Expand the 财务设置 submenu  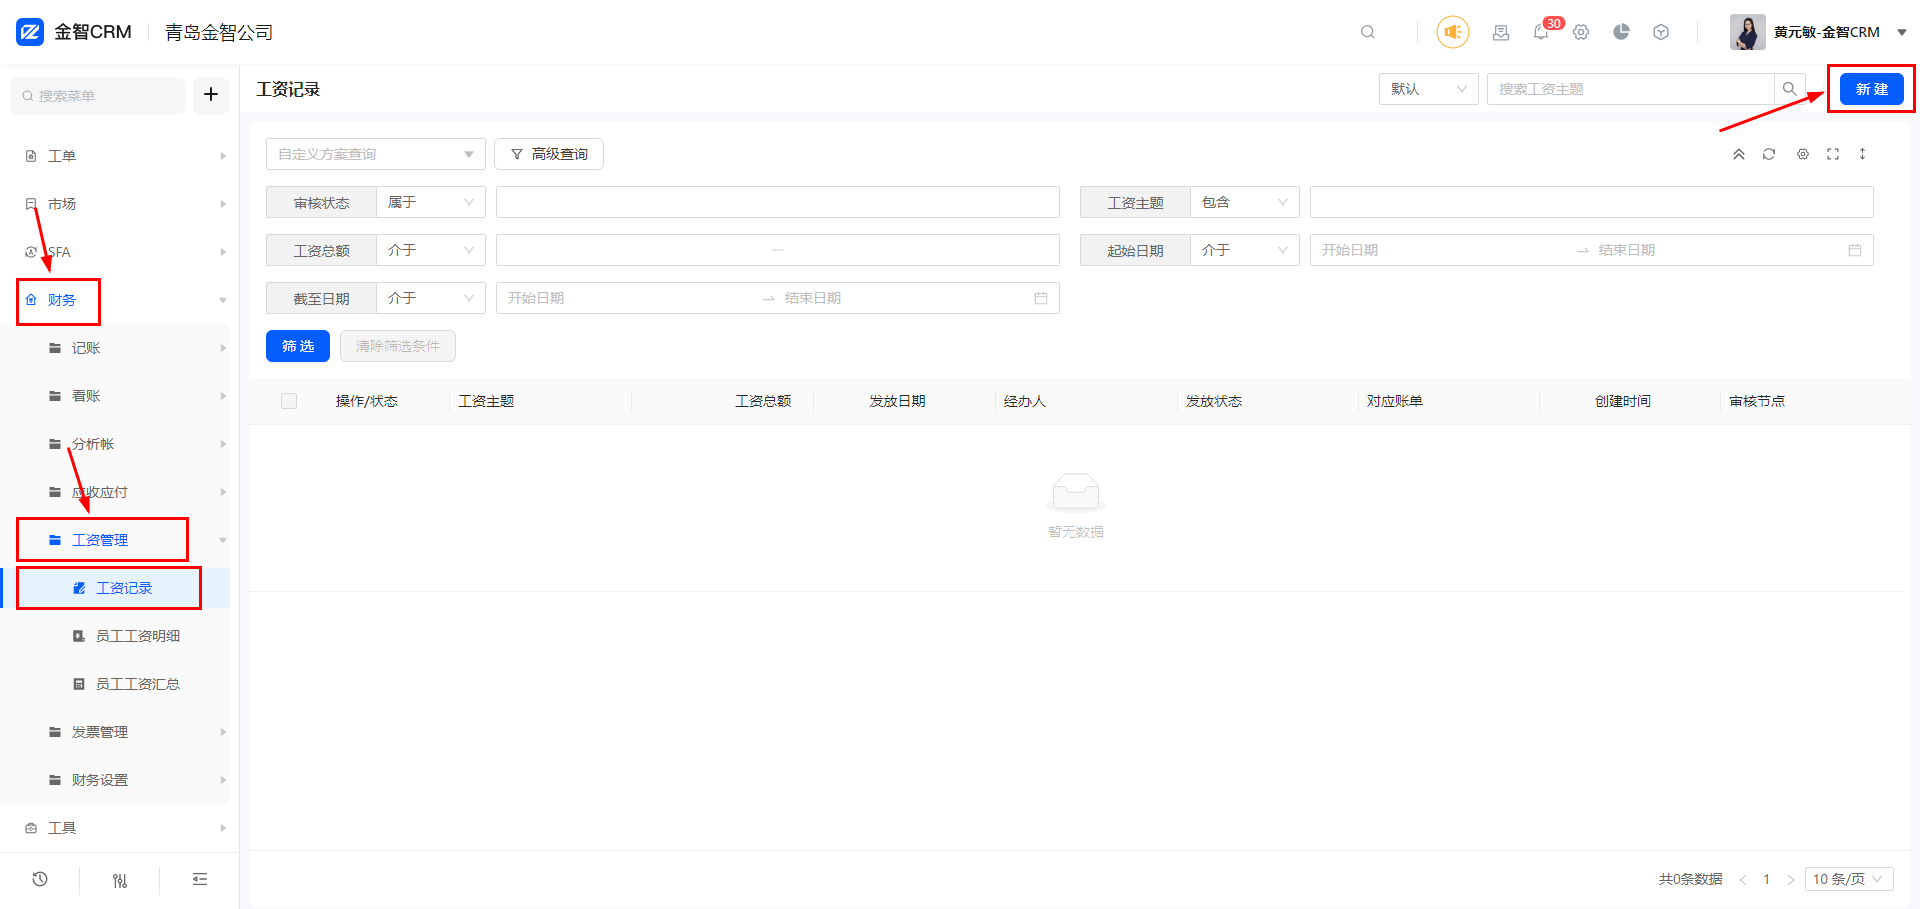[x=120, y=780]
